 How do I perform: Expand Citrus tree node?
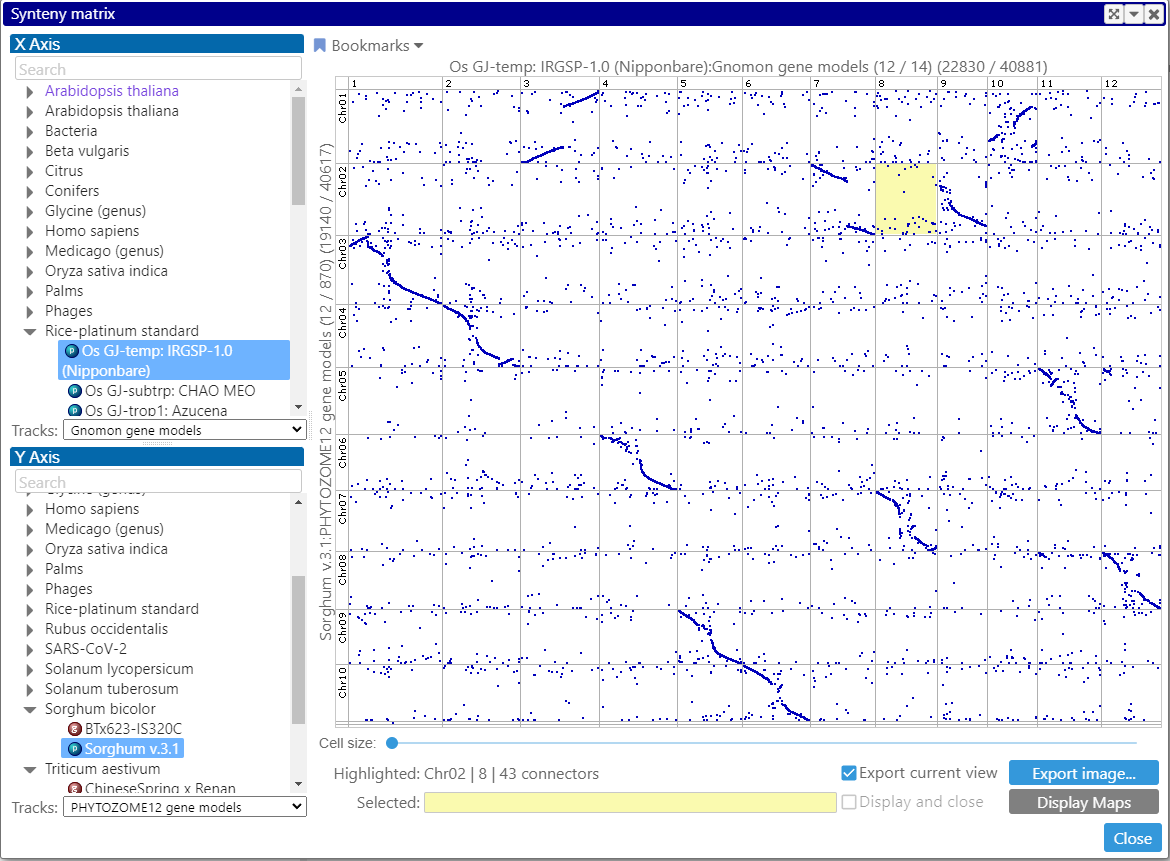[30, 172]
